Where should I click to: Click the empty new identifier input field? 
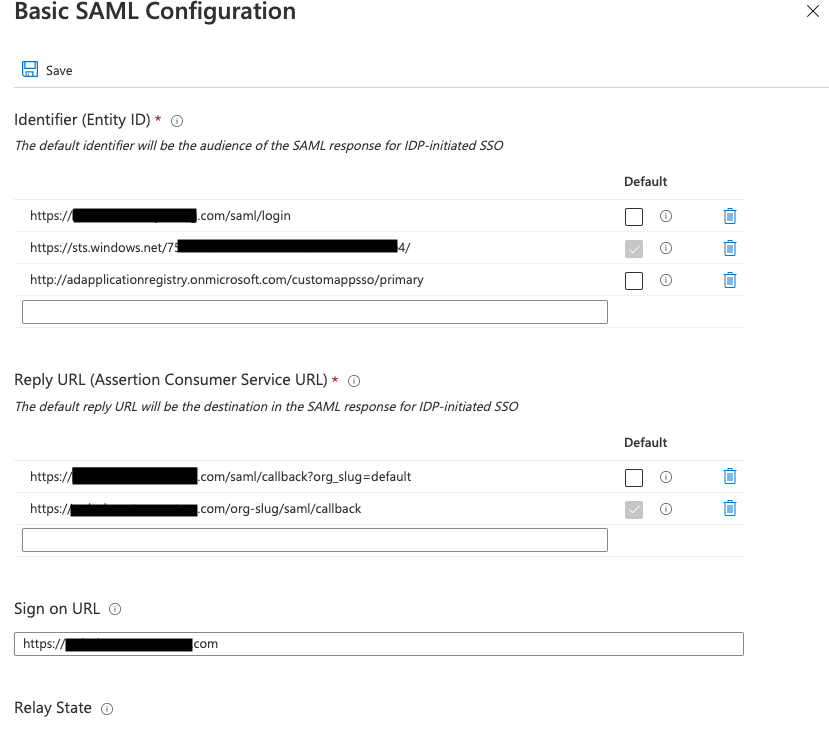coord(315,312)
